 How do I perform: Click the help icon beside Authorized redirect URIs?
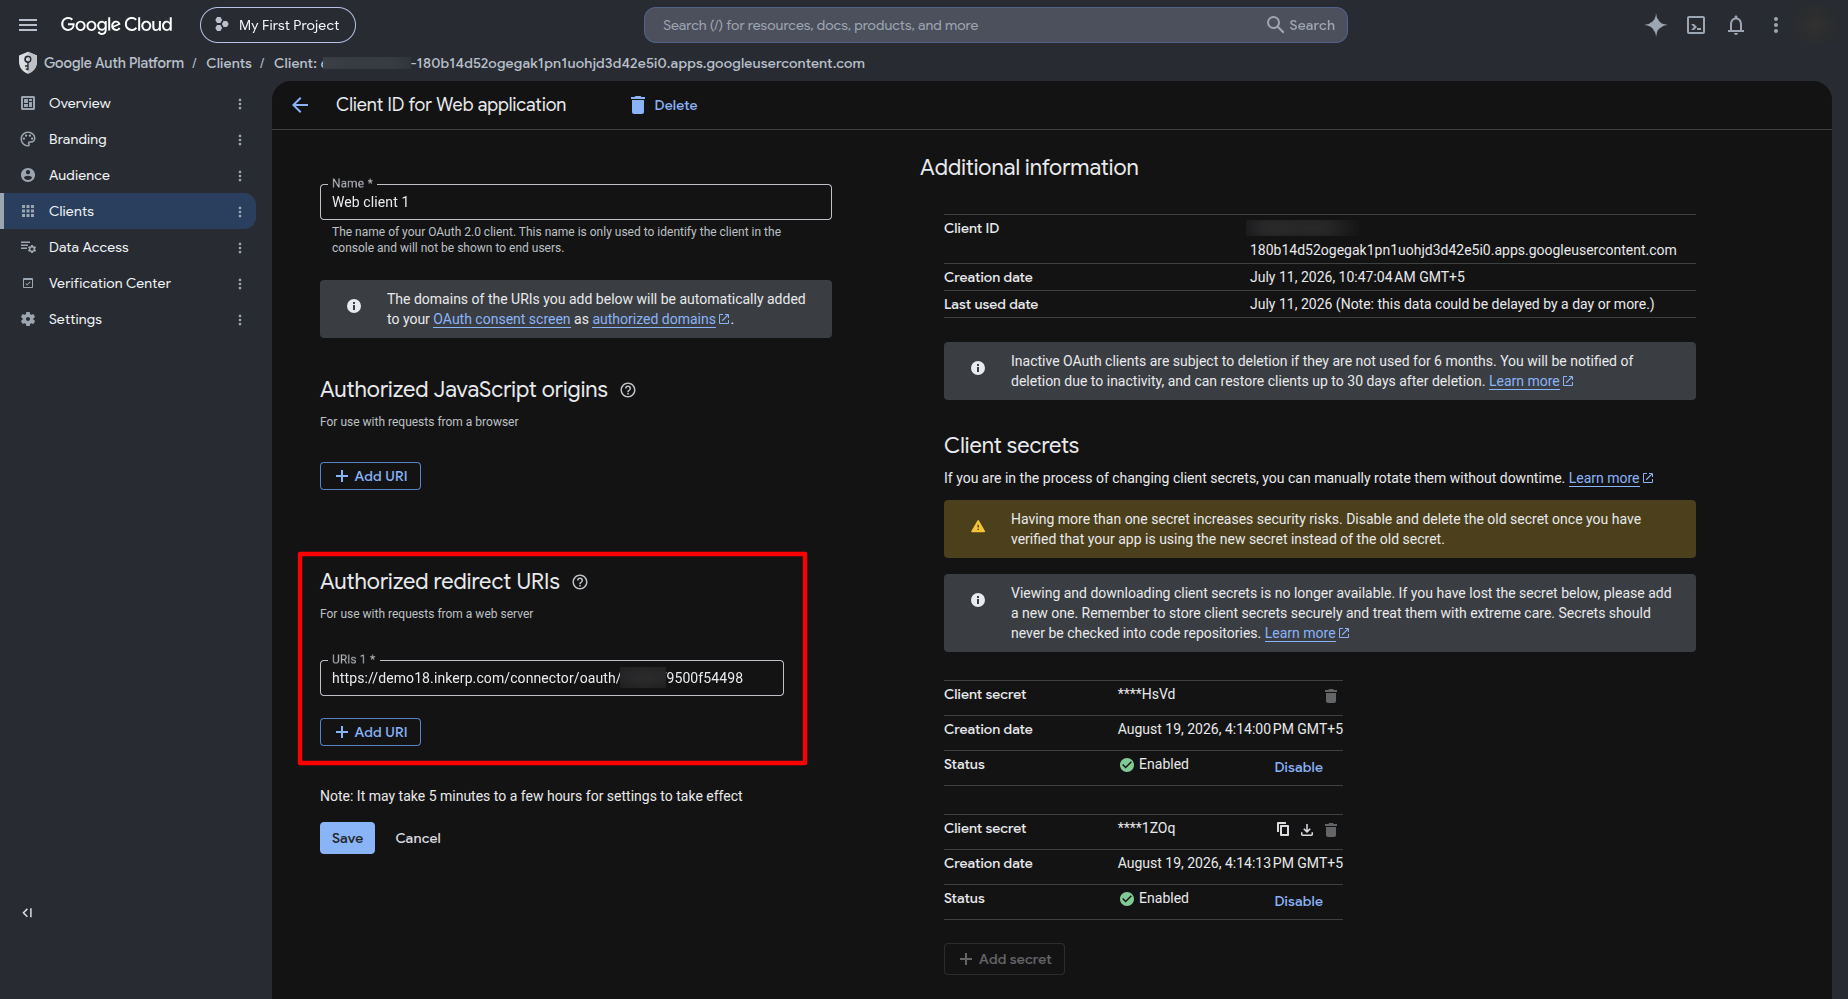click(580, 582)
